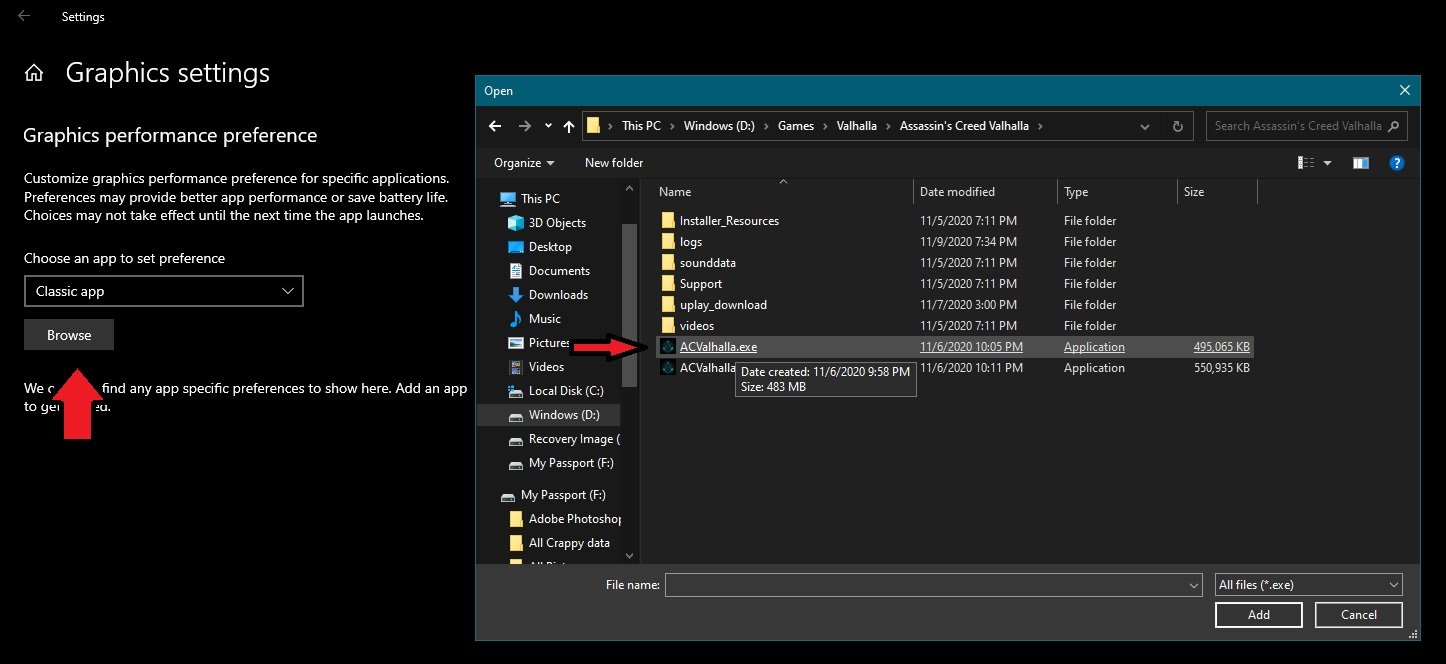
Task: Click the Desktop icon in the navigation pane
Action: click(x=516, y=247)
